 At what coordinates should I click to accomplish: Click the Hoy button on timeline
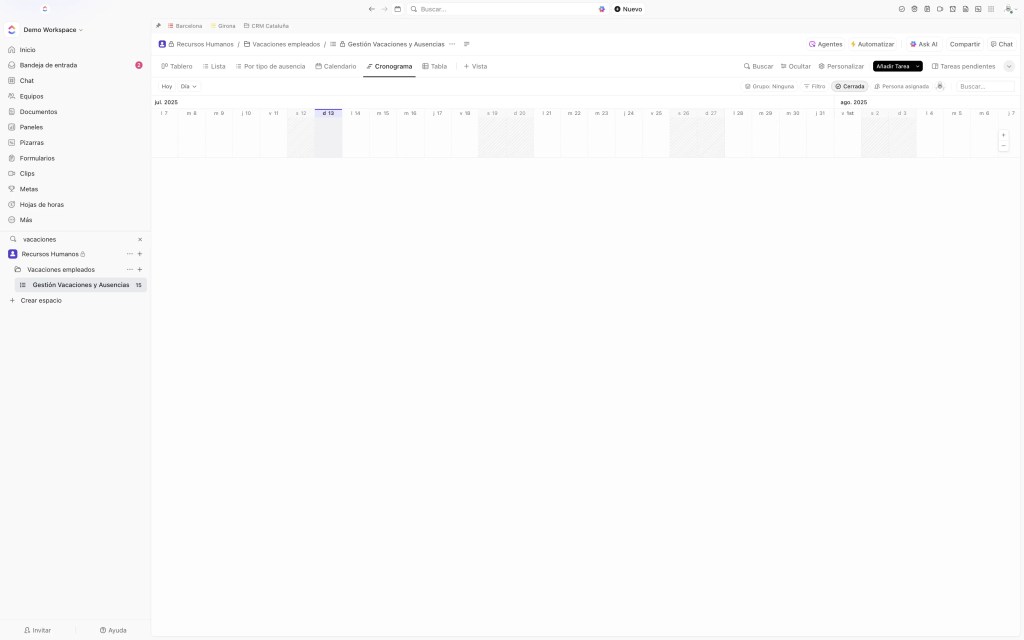pos(167,86)
